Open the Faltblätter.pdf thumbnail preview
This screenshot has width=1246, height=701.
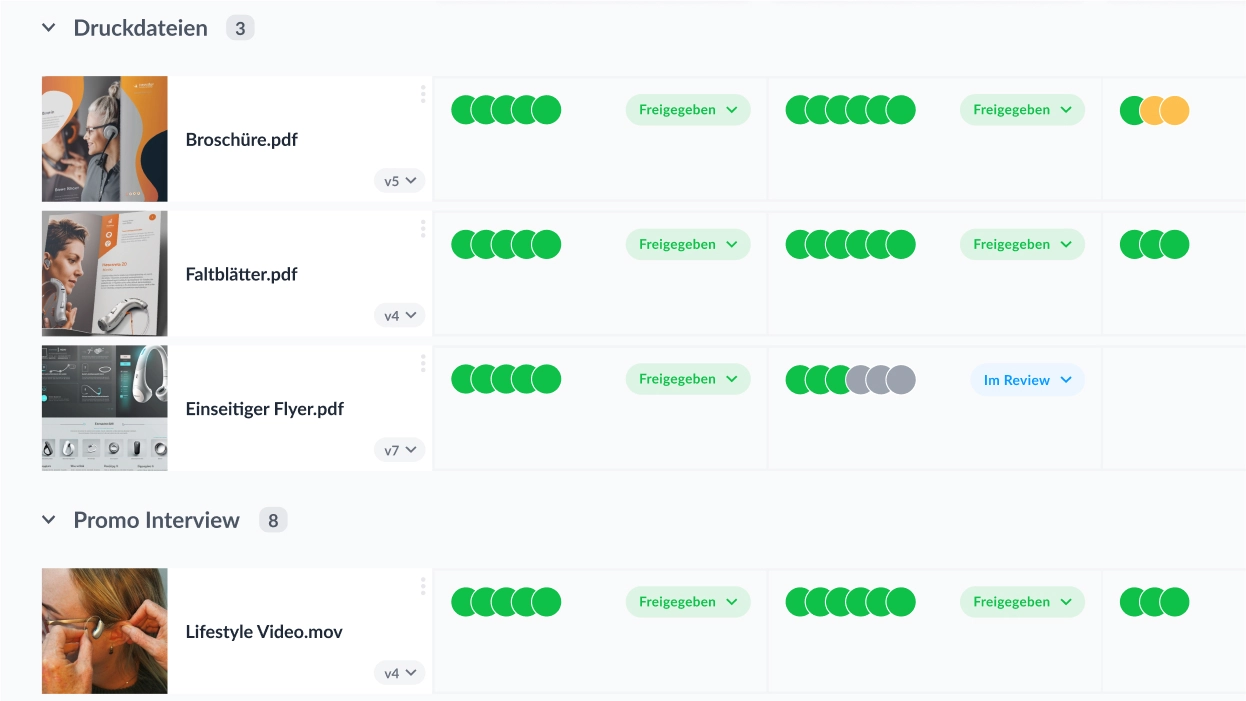point(105,273)
